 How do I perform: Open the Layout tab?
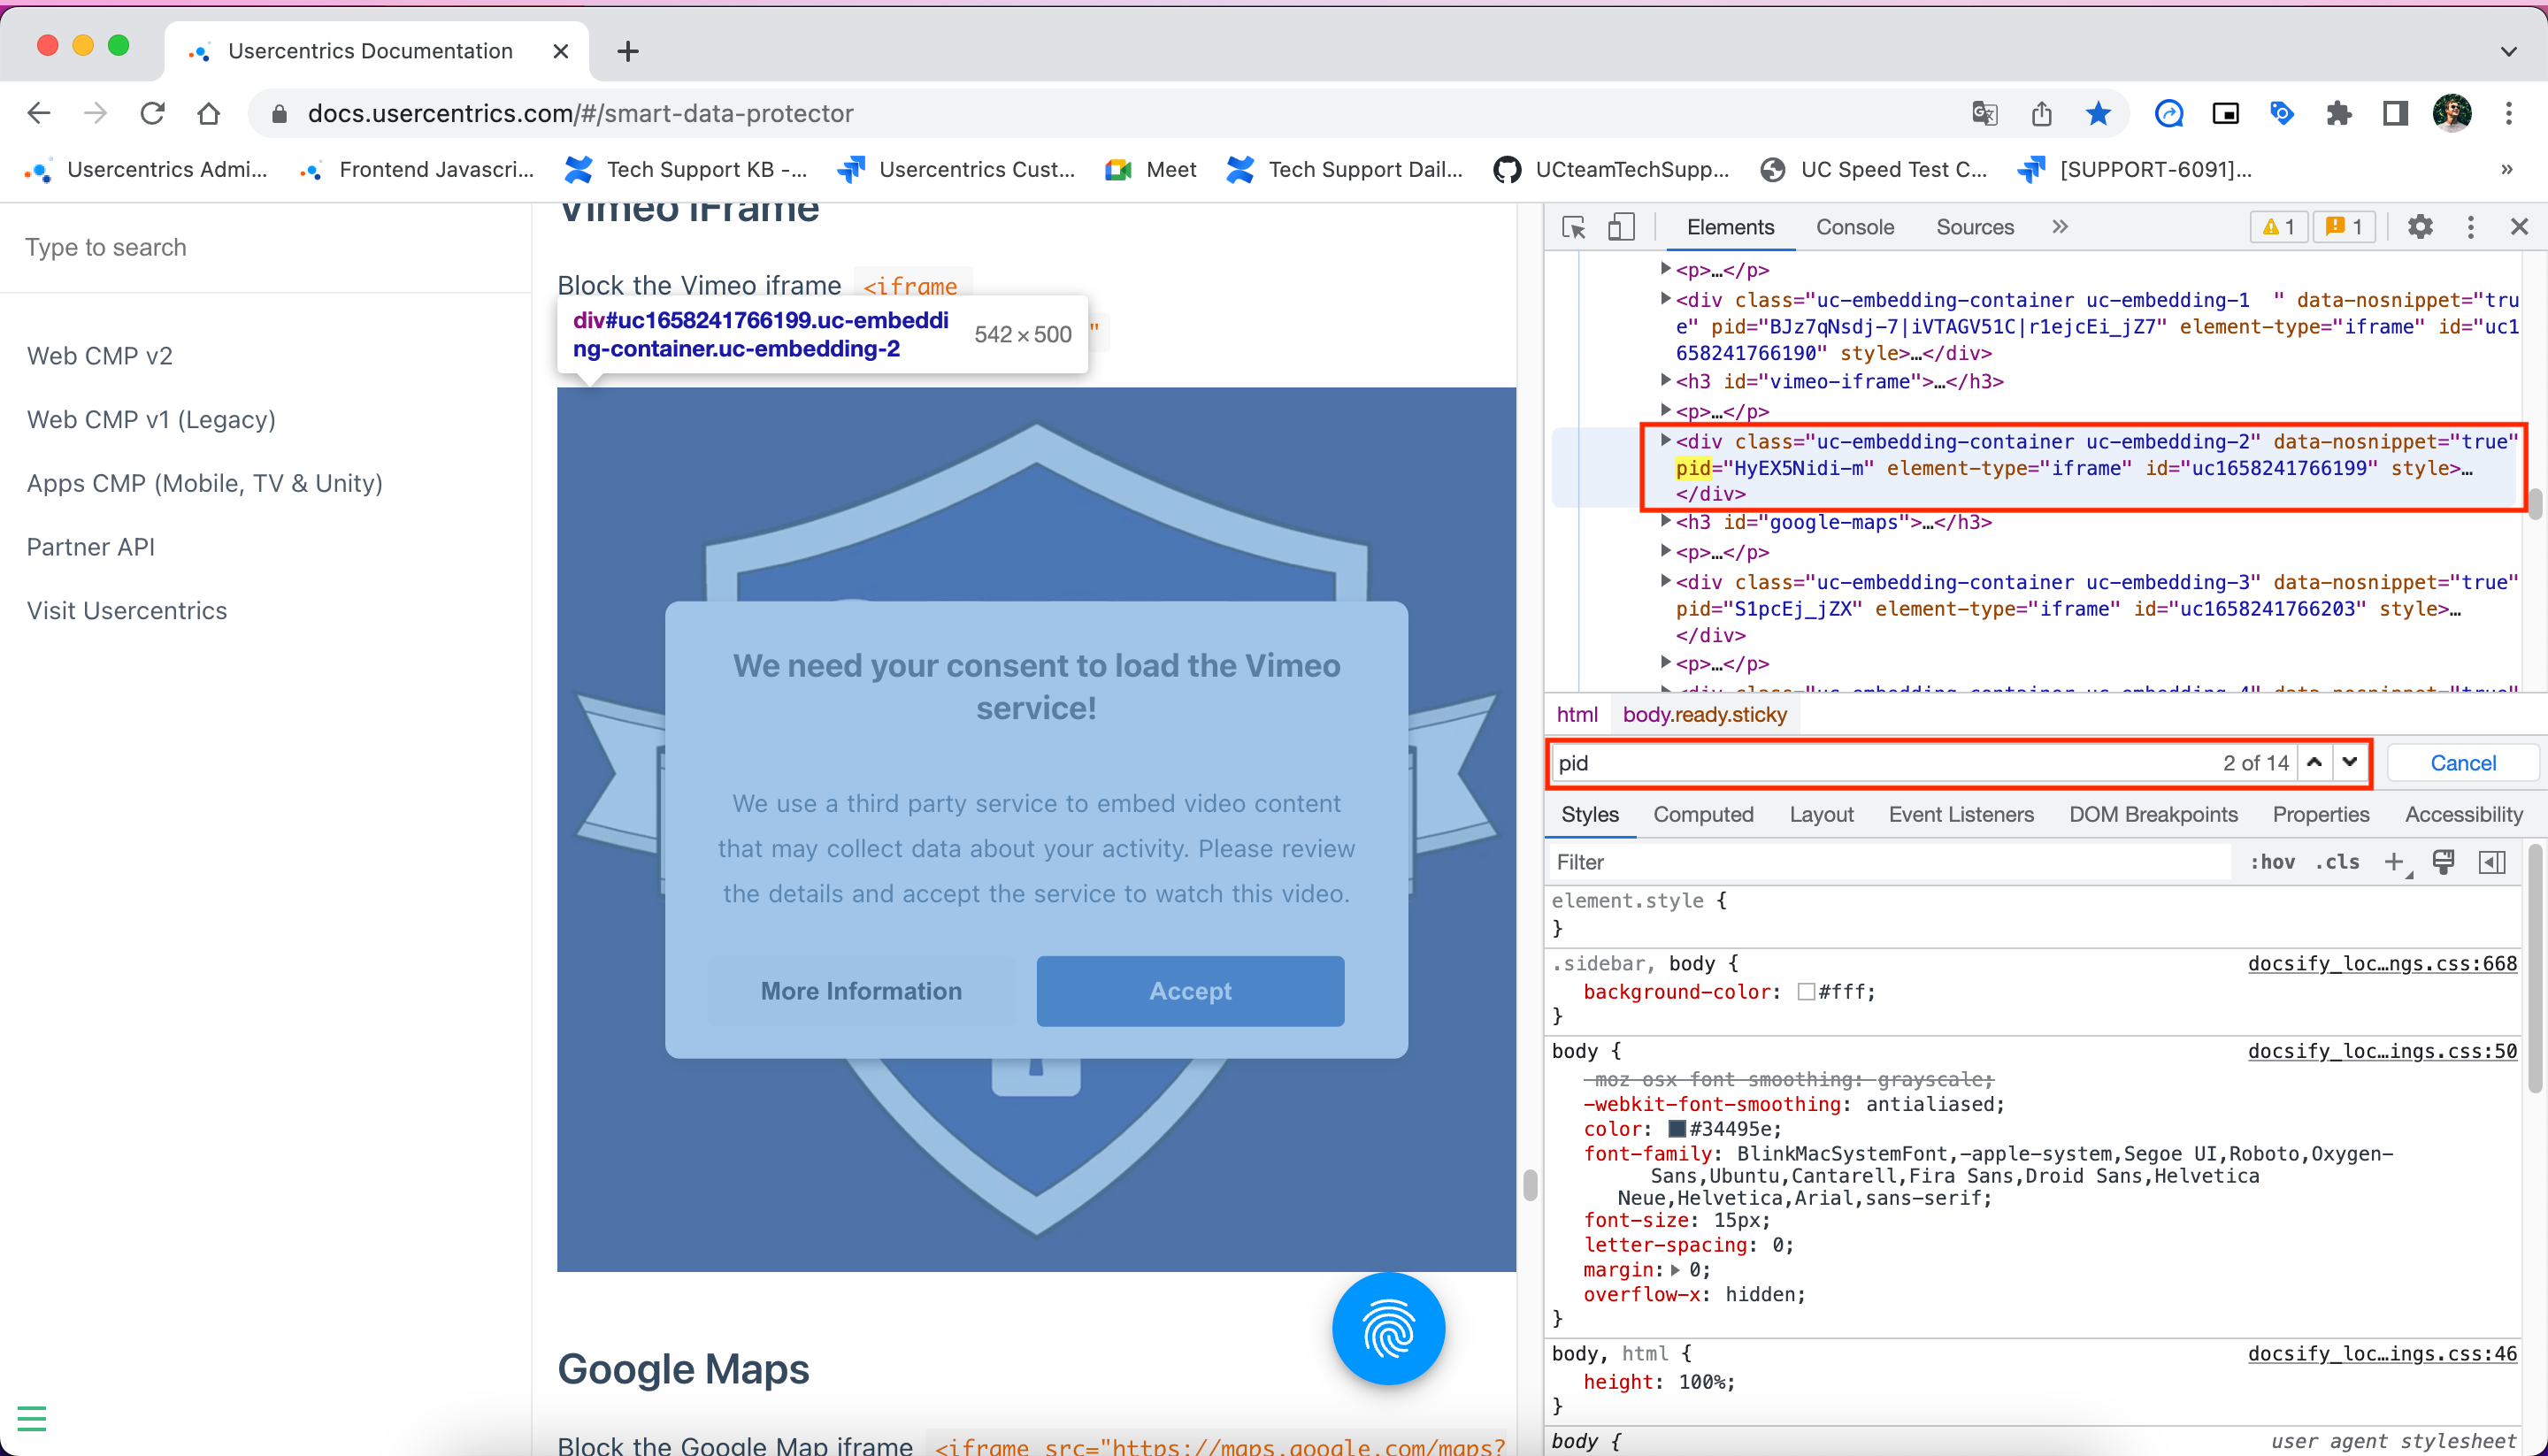[1821, 815]
